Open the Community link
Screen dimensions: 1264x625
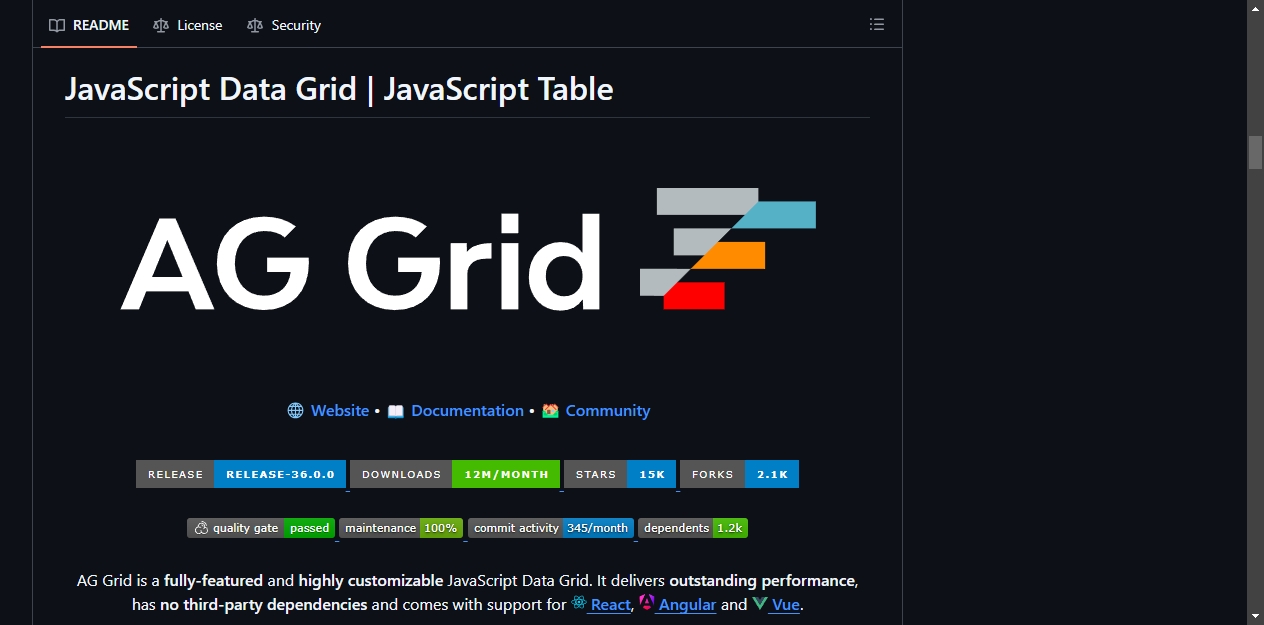(x=608, y=411)
